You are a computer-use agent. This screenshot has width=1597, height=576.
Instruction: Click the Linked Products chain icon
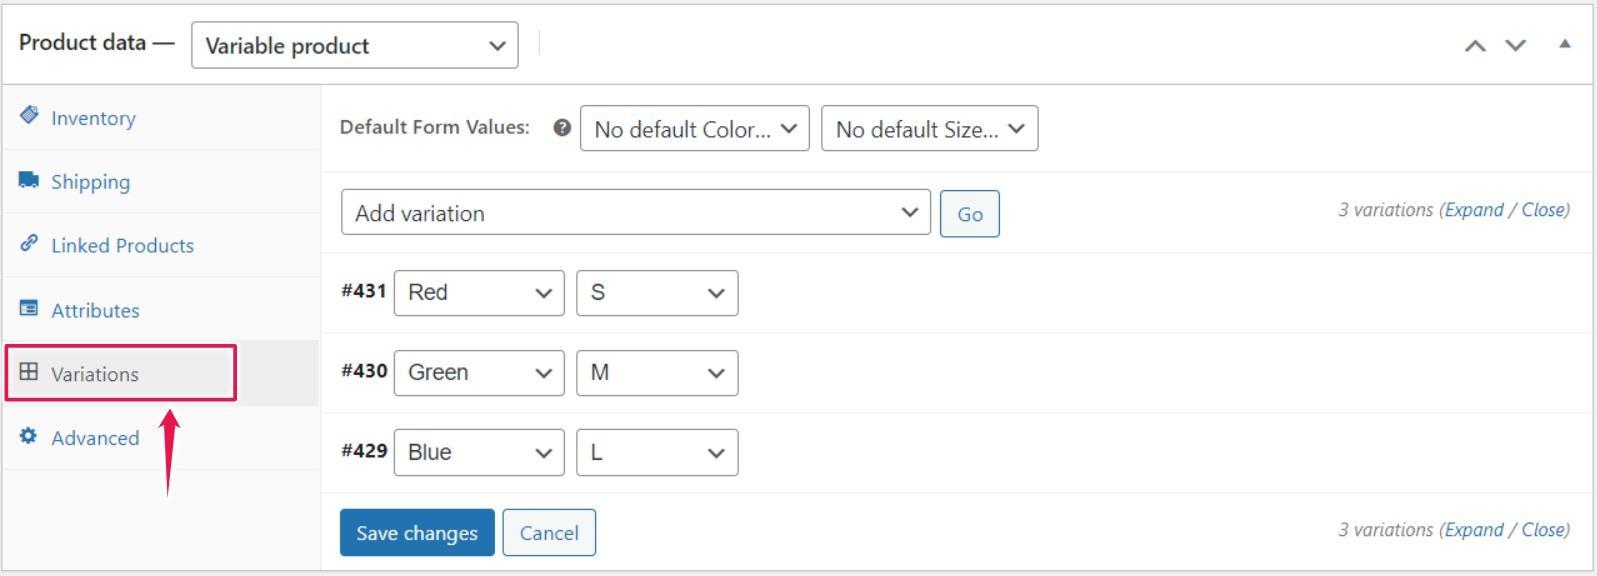click(29, 243)
